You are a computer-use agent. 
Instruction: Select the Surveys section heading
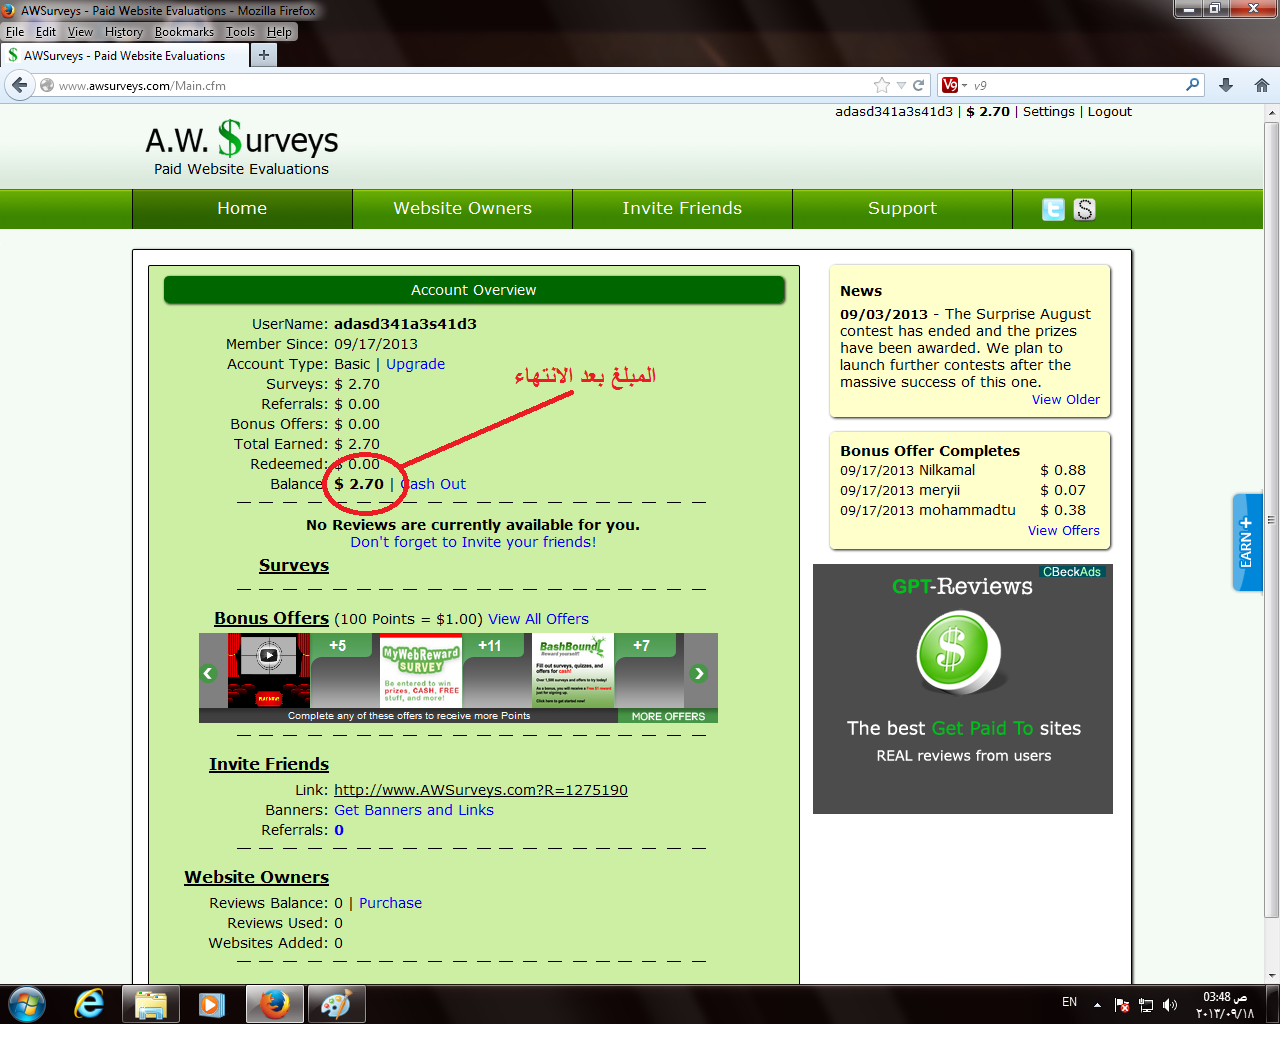pos(294,566)
